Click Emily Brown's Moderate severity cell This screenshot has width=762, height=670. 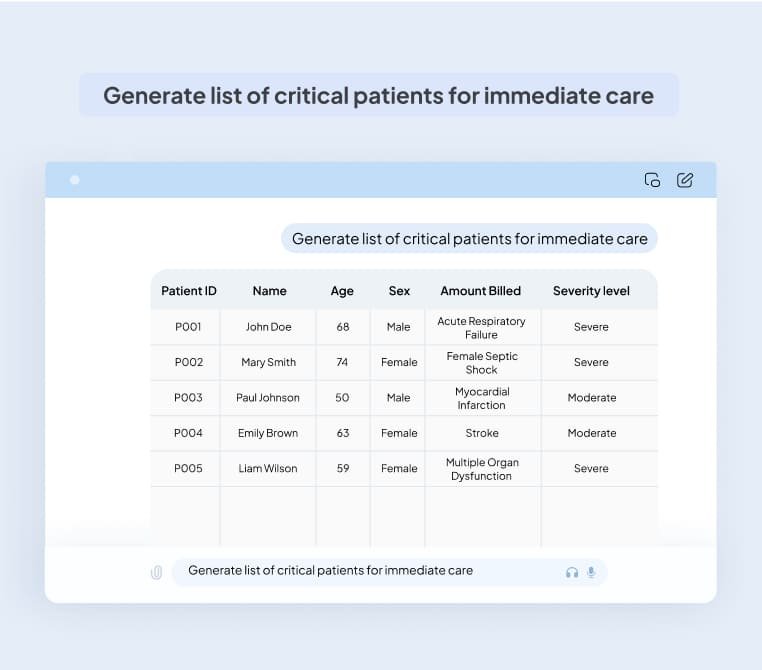pos(591,433)
